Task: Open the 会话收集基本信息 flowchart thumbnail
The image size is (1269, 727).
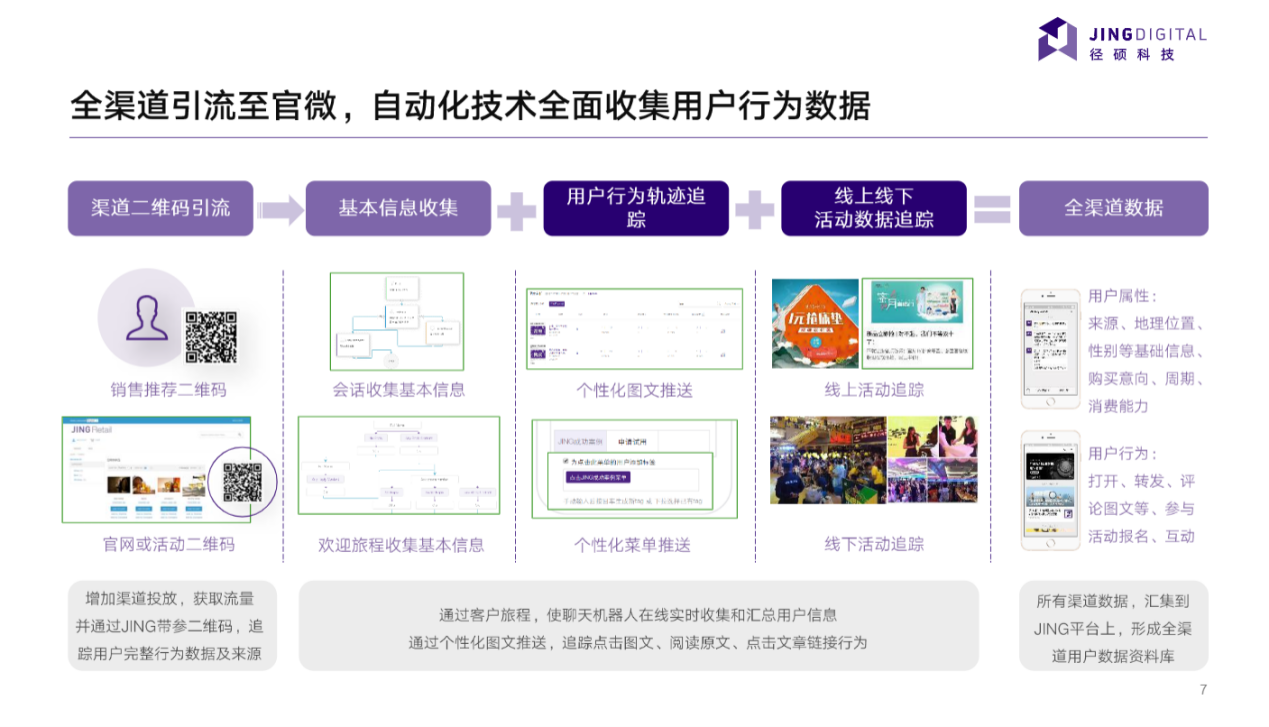Action: (x=397, y=321)
